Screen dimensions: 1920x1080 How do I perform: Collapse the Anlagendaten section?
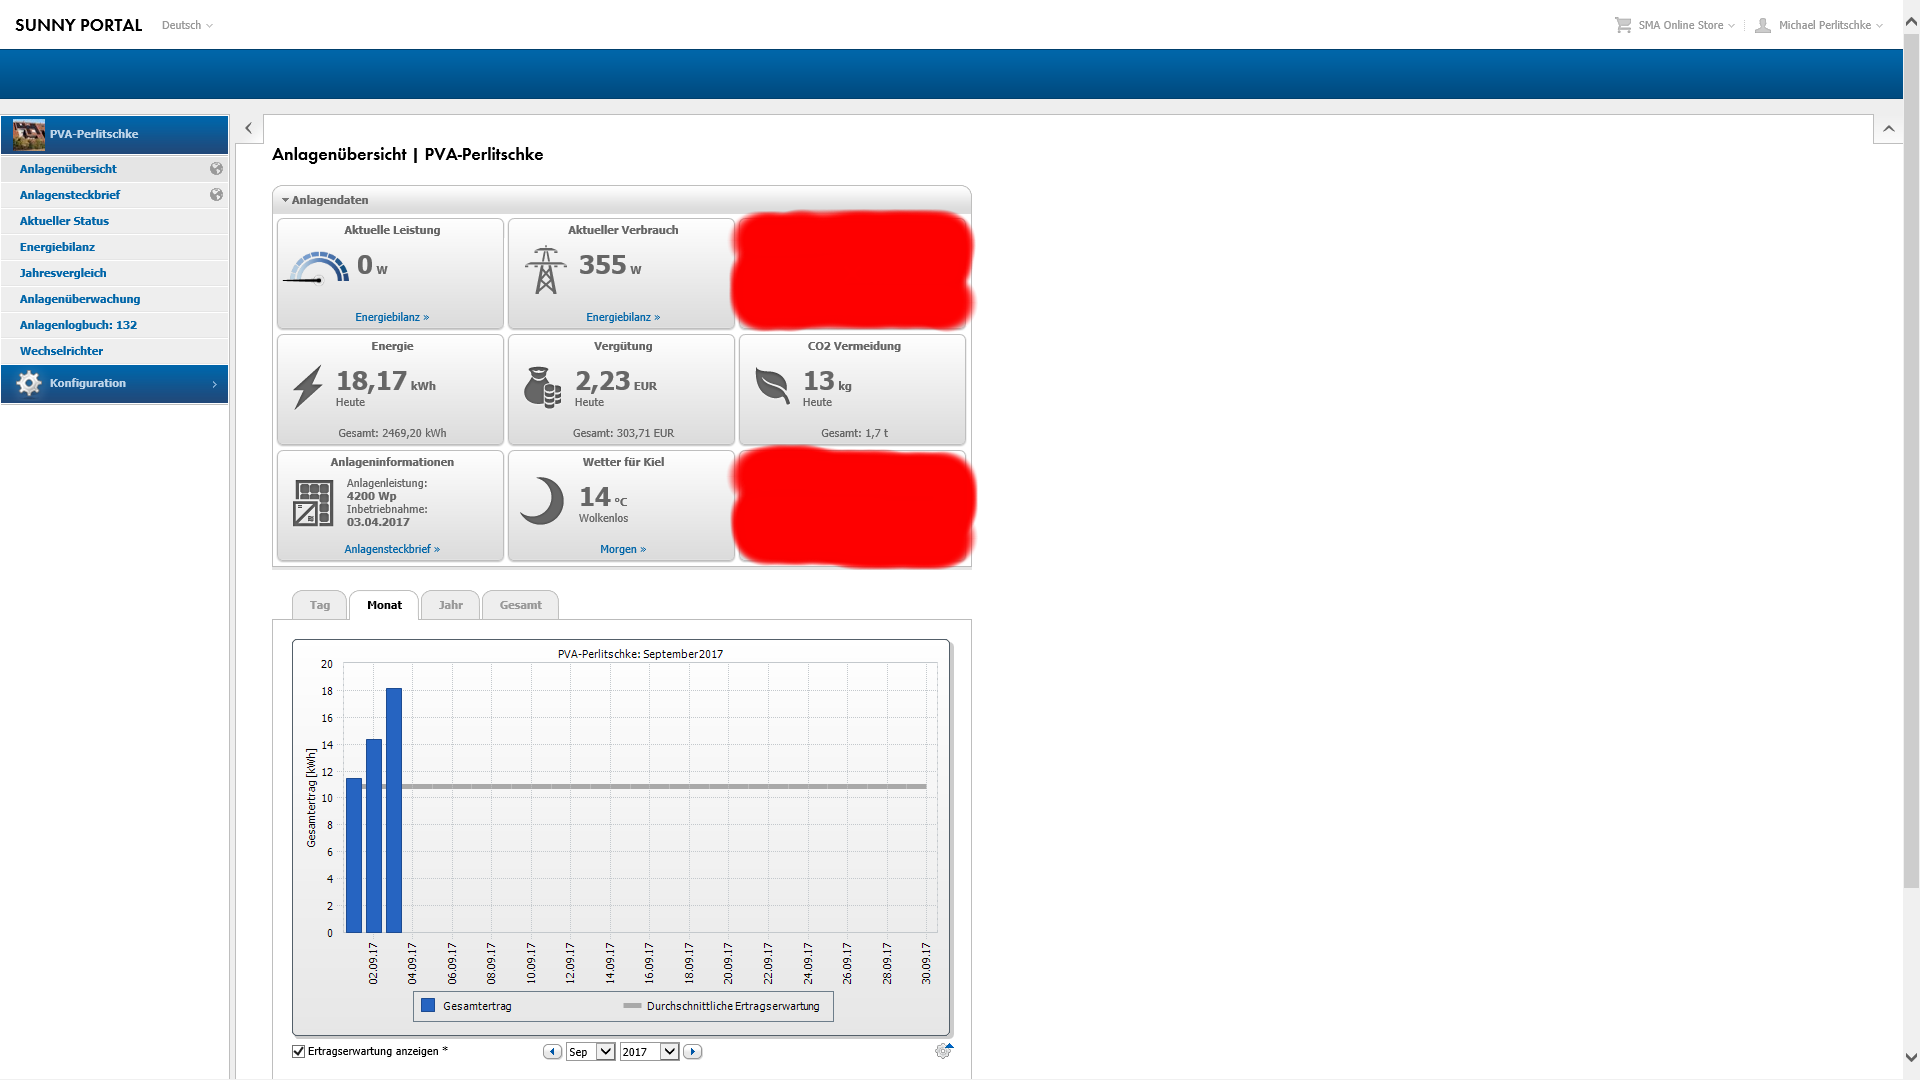[x=286, y=200]
